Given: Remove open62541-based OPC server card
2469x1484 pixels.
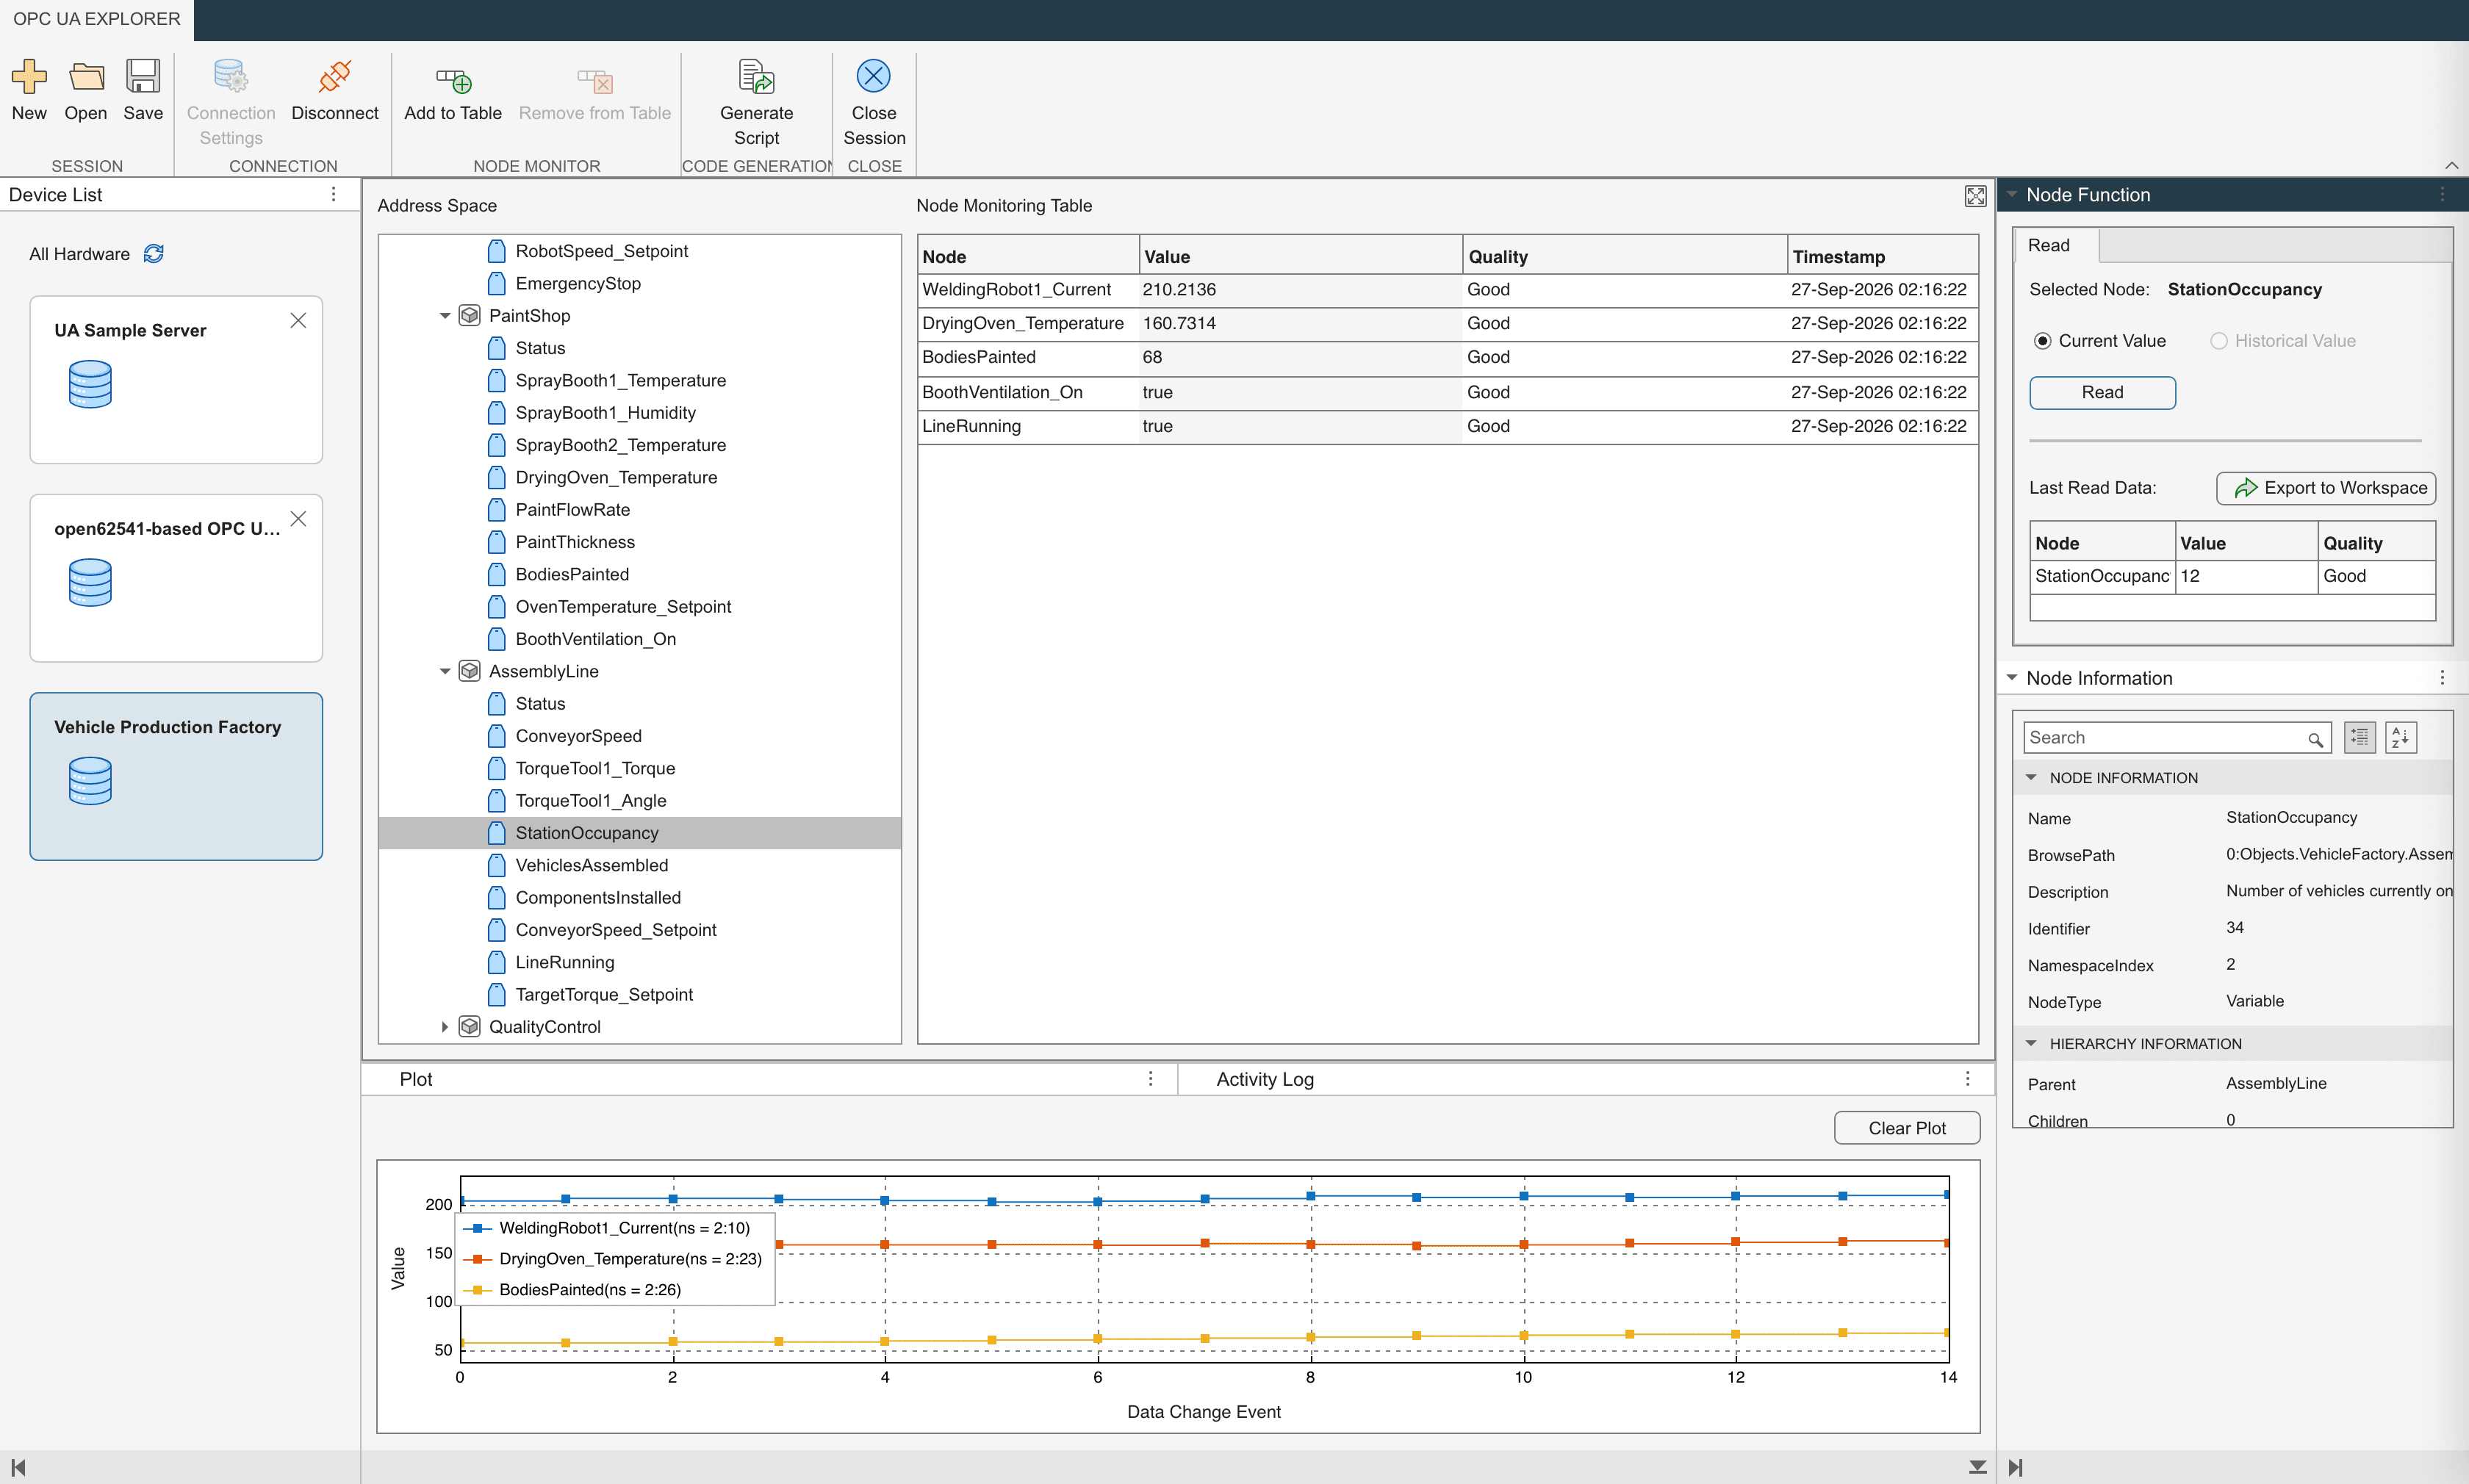Looking at the screenshot, I should click(x=298, y=519).
